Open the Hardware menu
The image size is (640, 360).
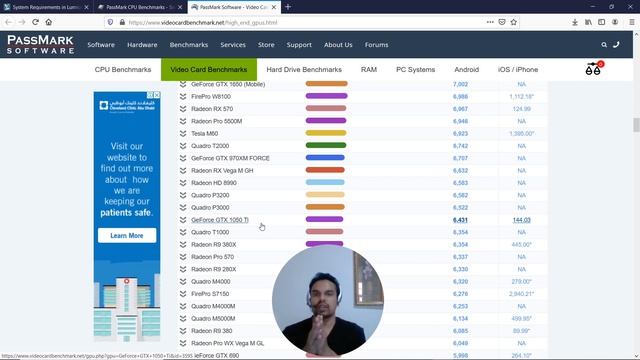pyautogui.click(x=142, y=45)
